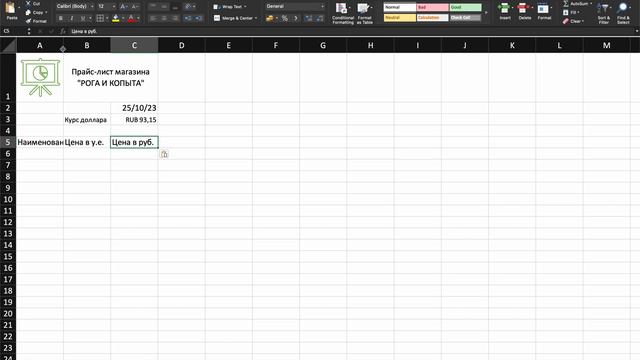Viewport: 640px width, 360px height.
Task: Apply yellow fill color to cell
Action: click(x=116, y=18)
